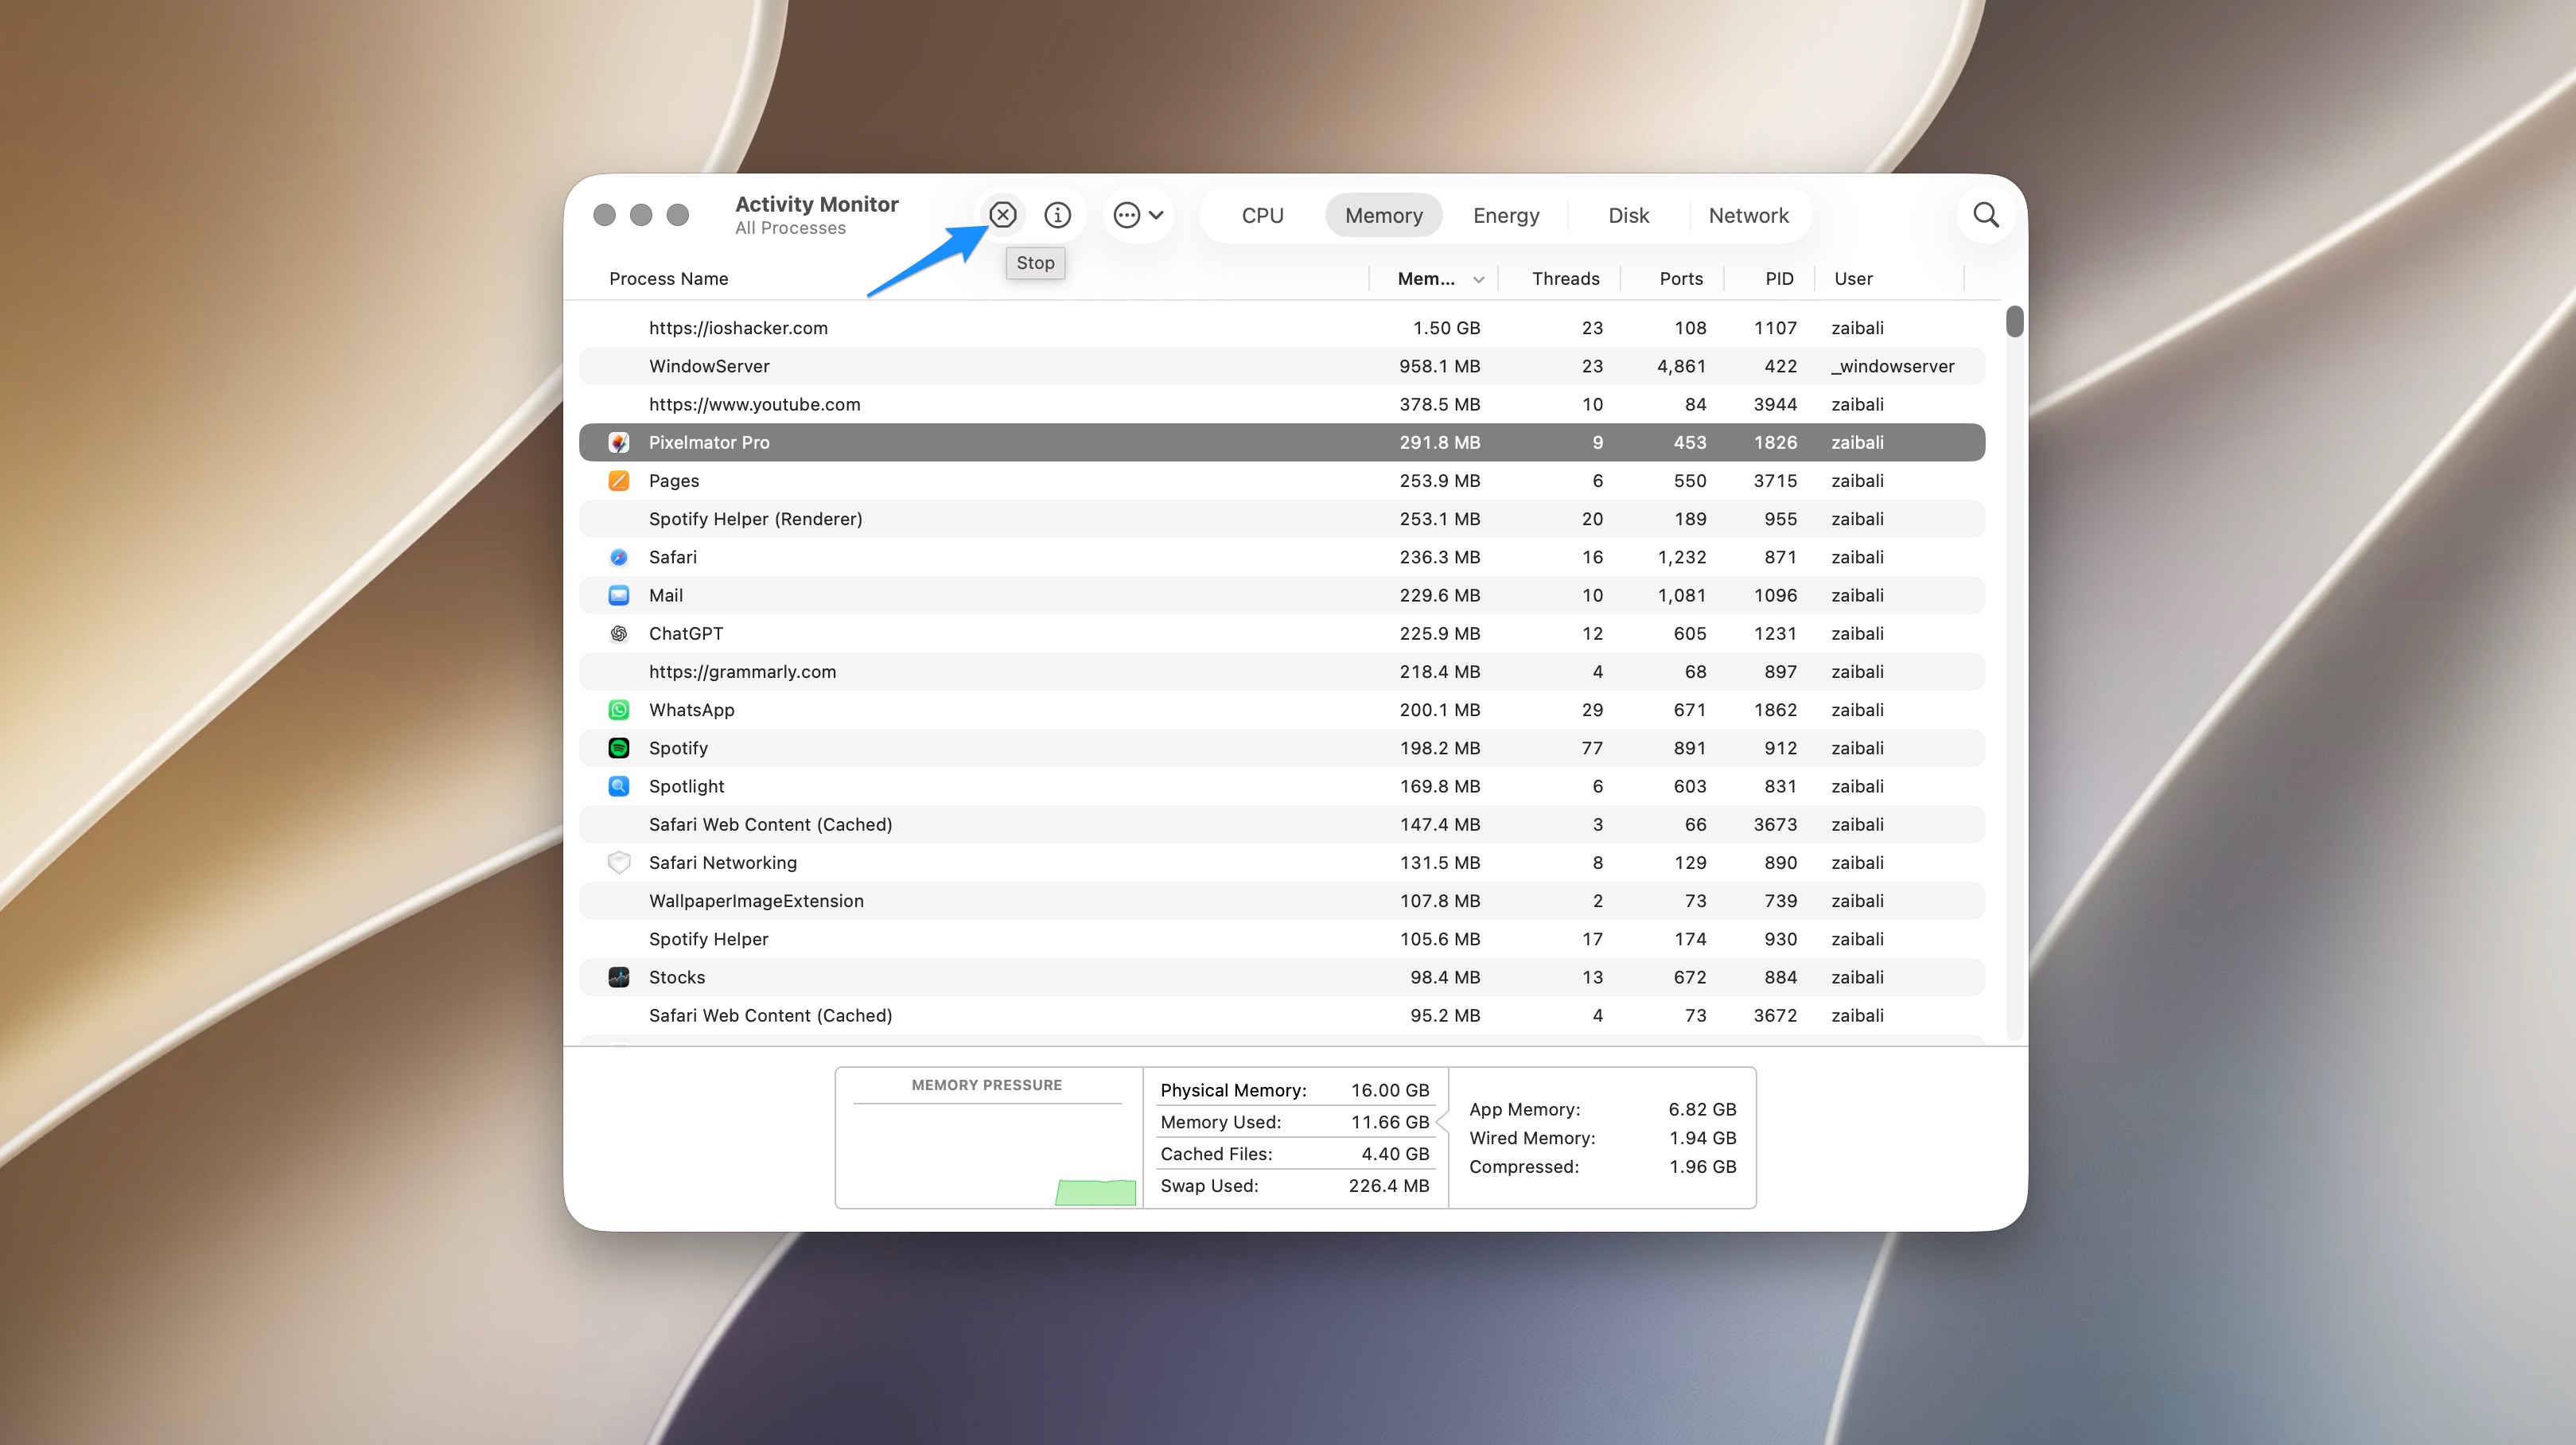Click the WhatsApp app icon
This screenshot has height=1445, width=2576.
click(x=619, y=710)
